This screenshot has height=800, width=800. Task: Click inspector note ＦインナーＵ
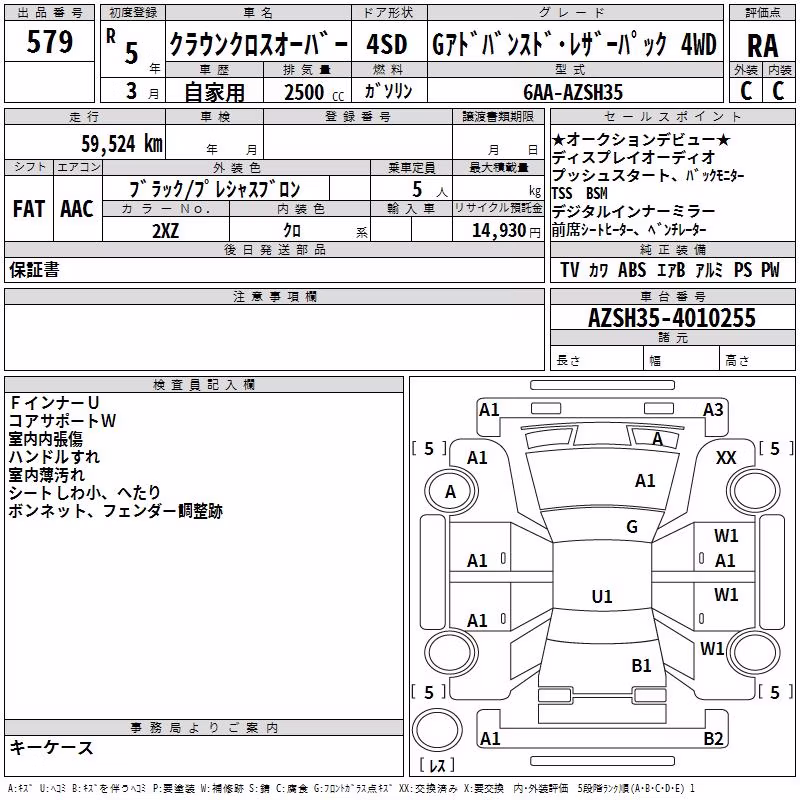tap(54, 403)
